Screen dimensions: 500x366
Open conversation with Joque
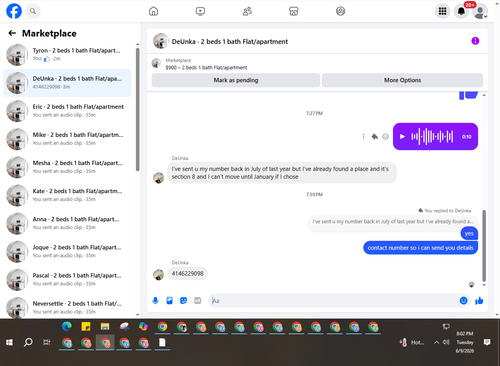coord(68,251)
